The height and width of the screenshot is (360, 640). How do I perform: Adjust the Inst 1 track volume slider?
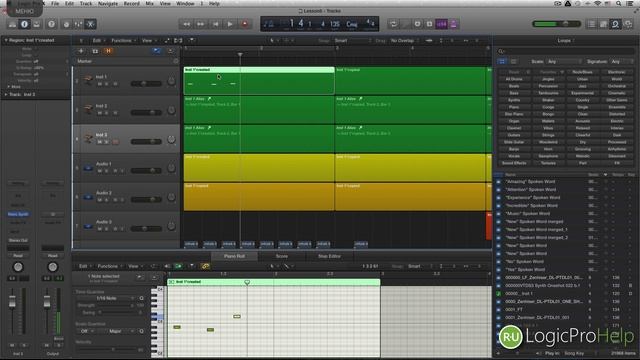pyautogui.click(x=146, y=83)
